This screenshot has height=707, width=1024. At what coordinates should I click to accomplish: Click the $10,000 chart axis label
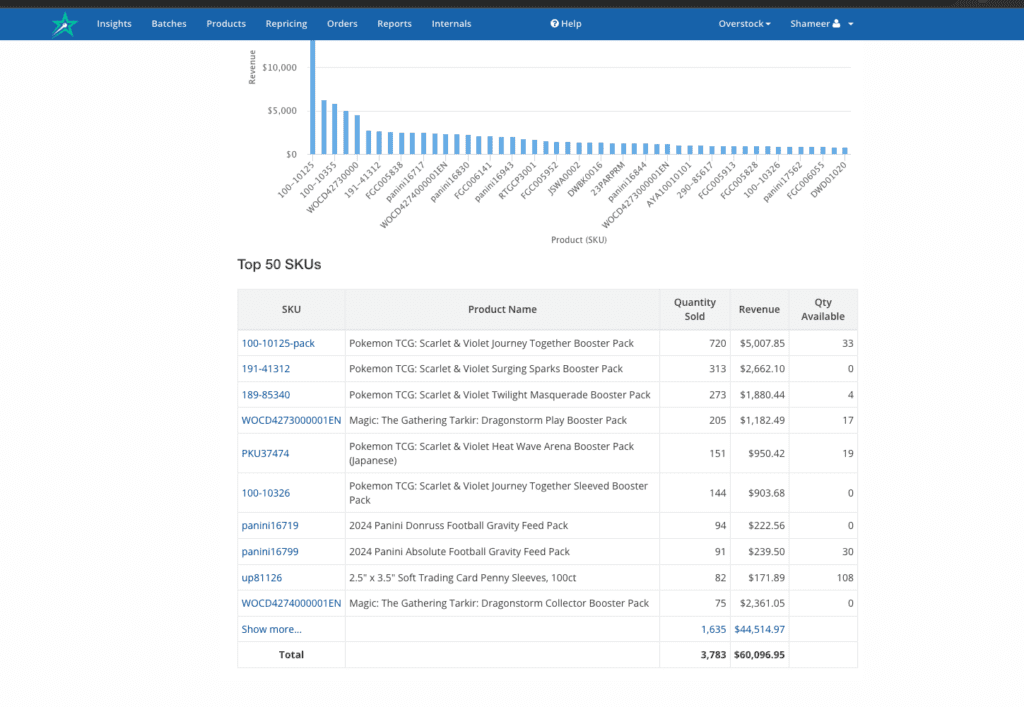[280, 67]
